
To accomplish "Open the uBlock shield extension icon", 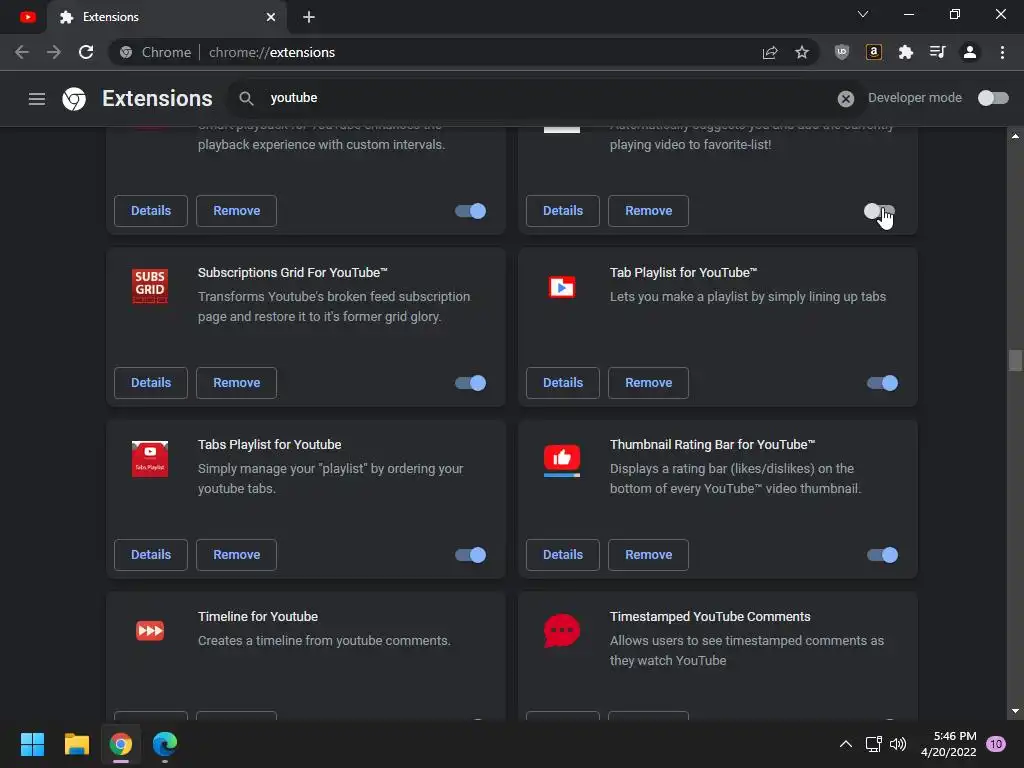I will [842, 52].
